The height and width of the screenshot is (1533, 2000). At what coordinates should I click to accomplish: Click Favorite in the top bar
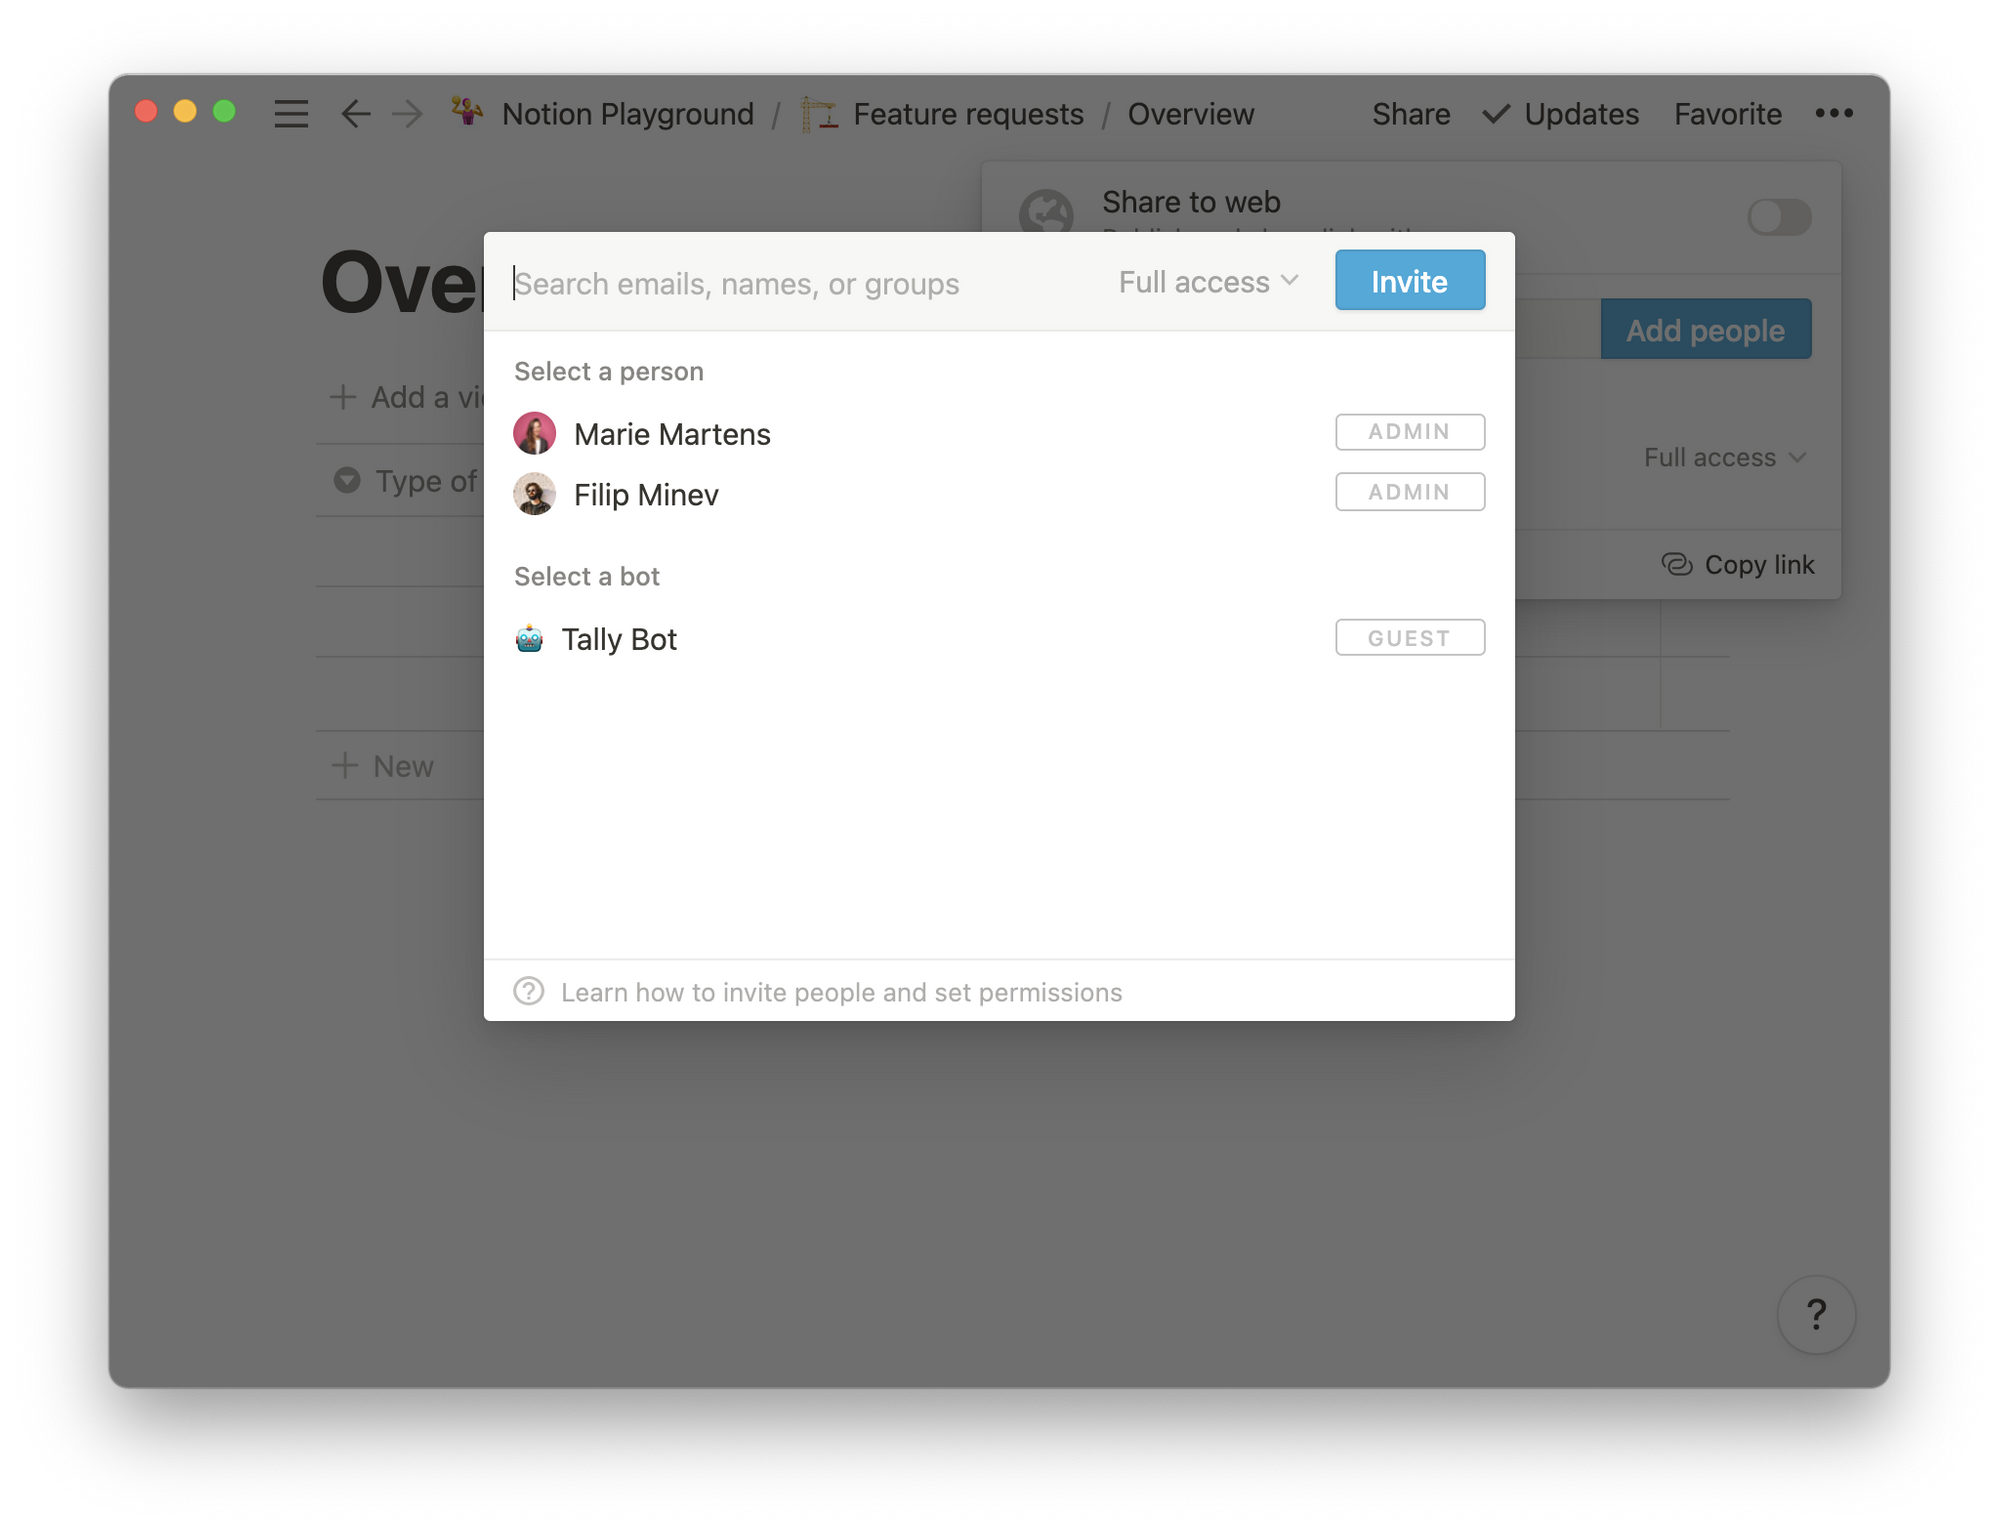[1727, 114]
